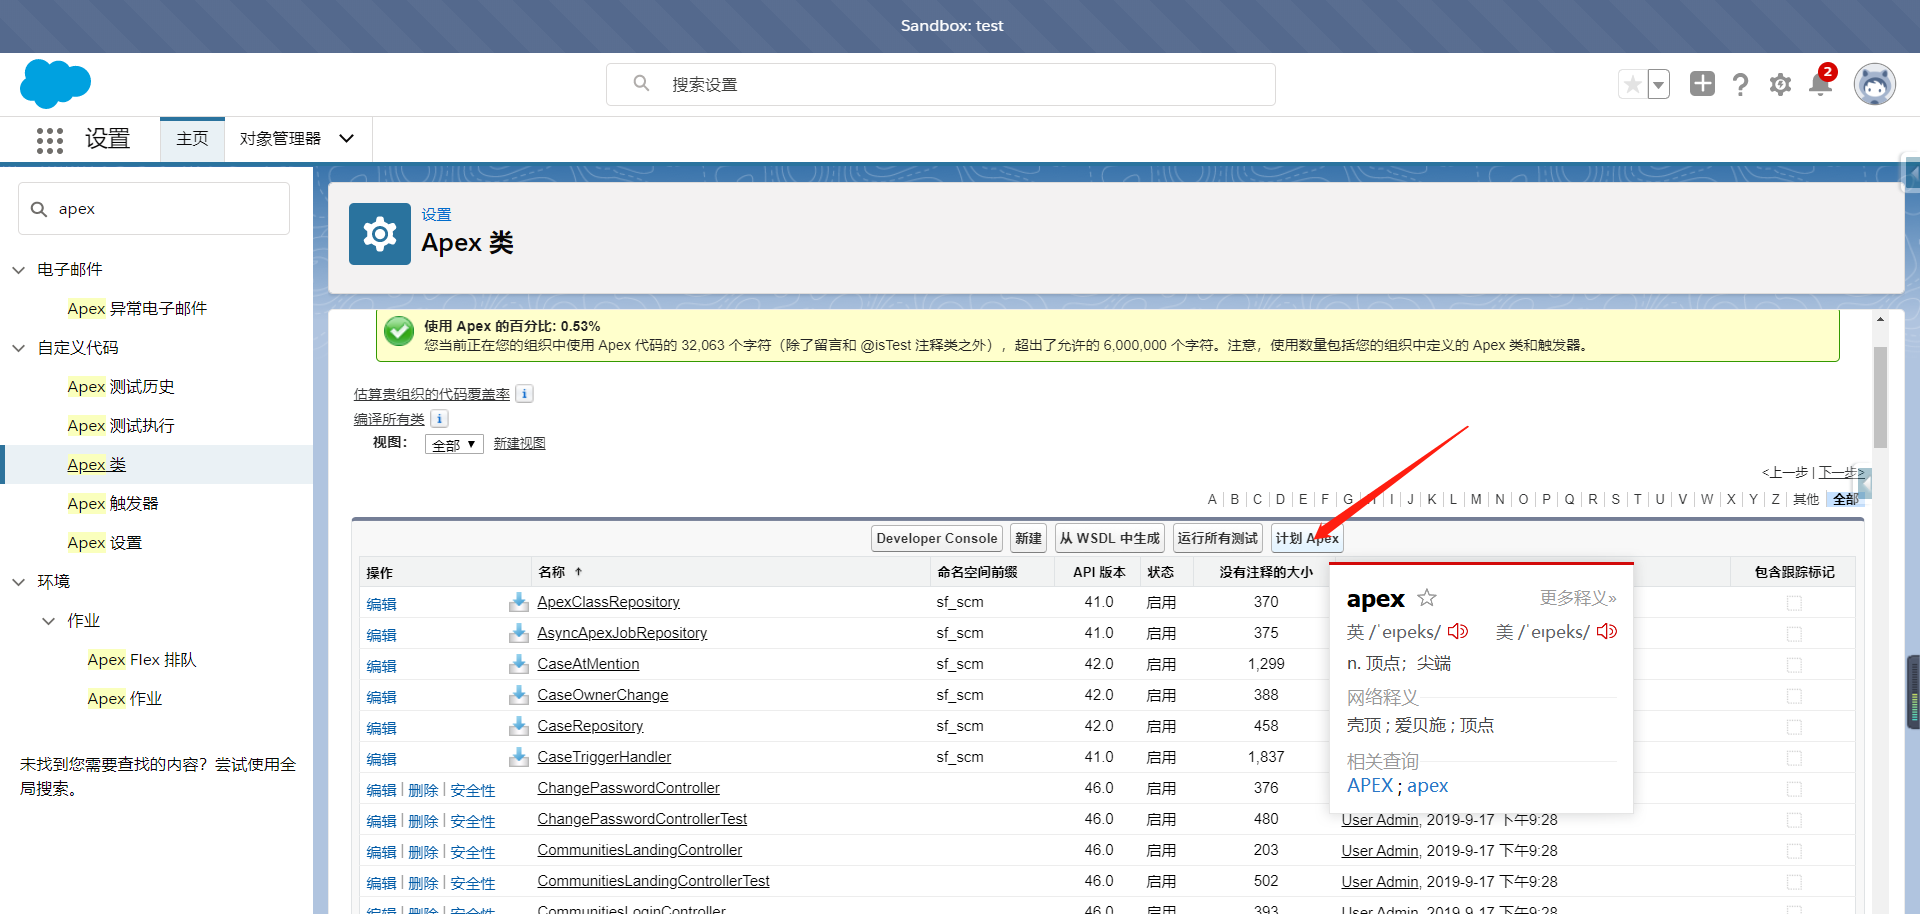Open Apex 触发器 in sidebar
The height and width of the screenshot is (914, 1920).
tap(113, 504)
